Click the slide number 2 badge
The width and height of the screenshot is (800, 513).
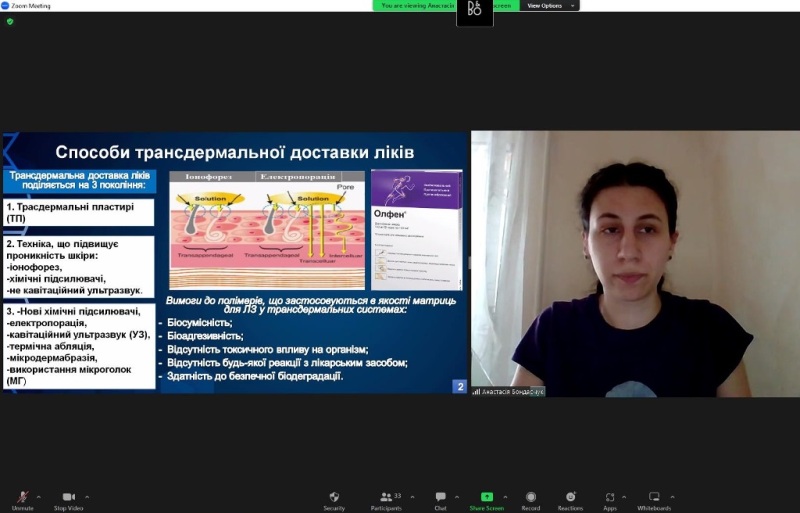pos(460,387)
